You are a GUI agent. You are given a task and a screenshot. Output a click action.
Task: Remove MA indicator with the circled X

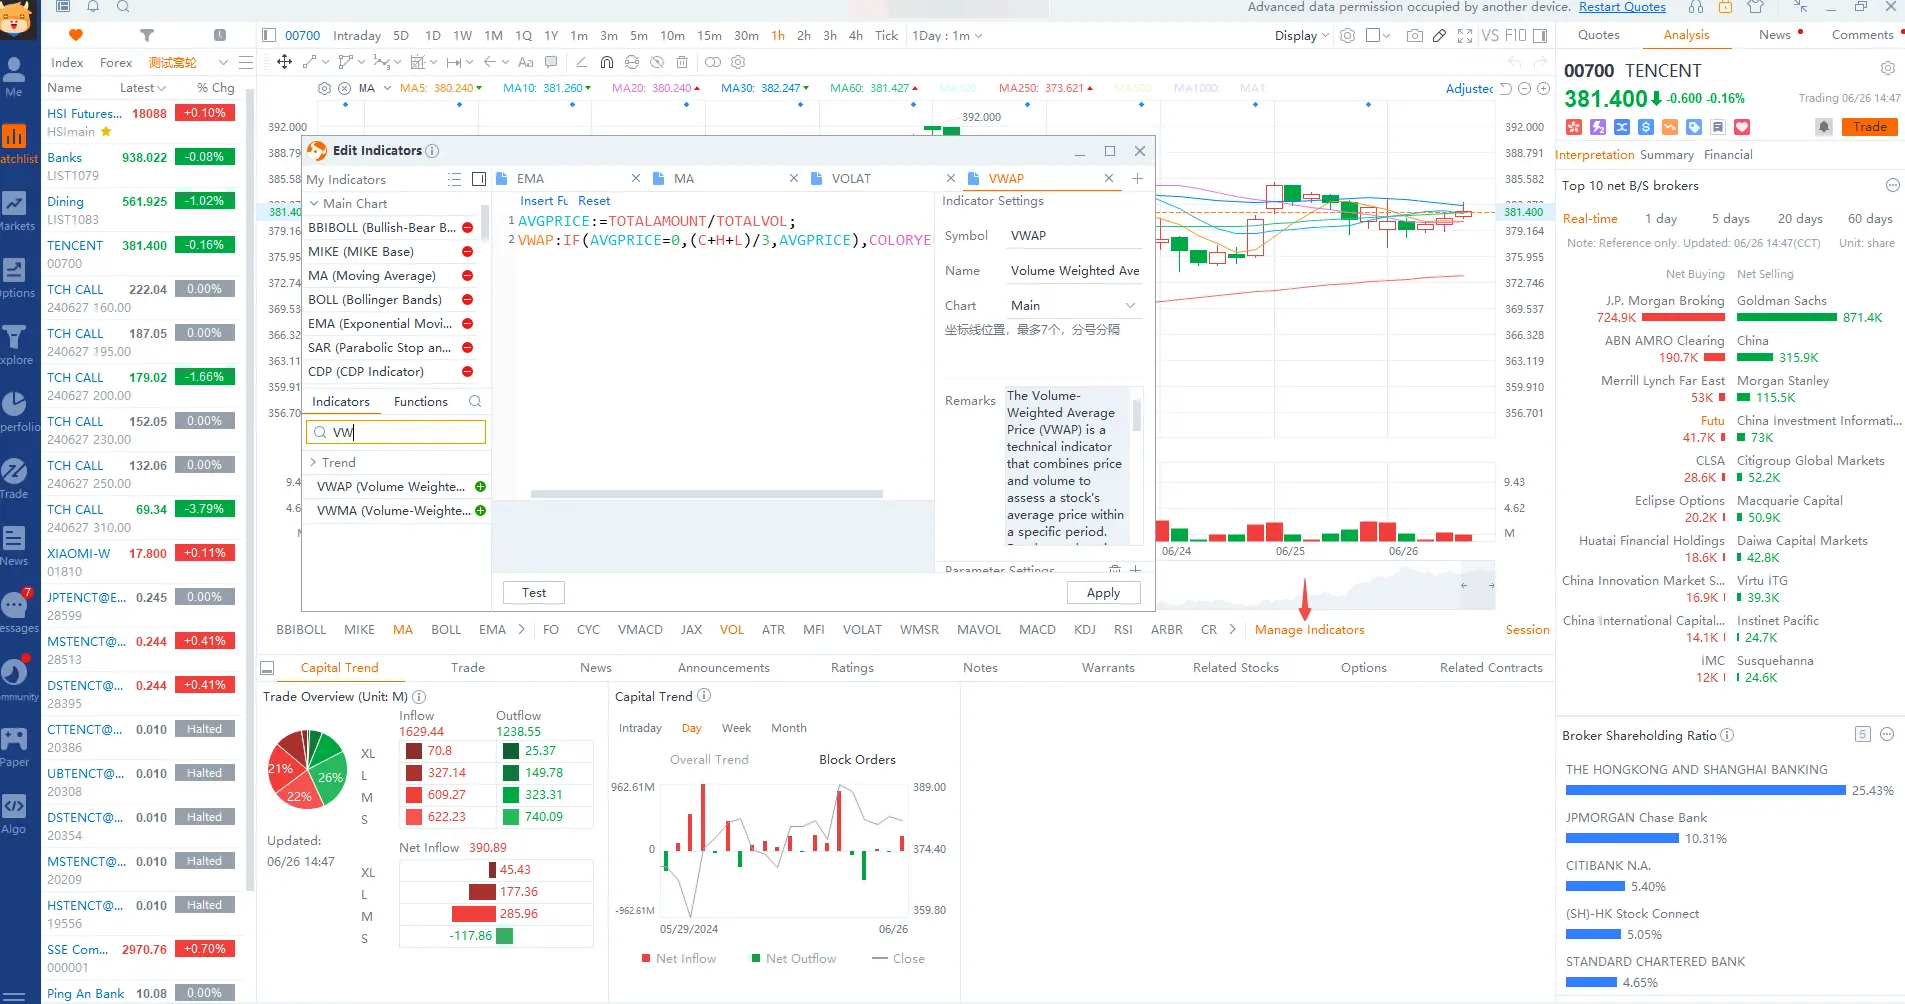coord(345,88)
